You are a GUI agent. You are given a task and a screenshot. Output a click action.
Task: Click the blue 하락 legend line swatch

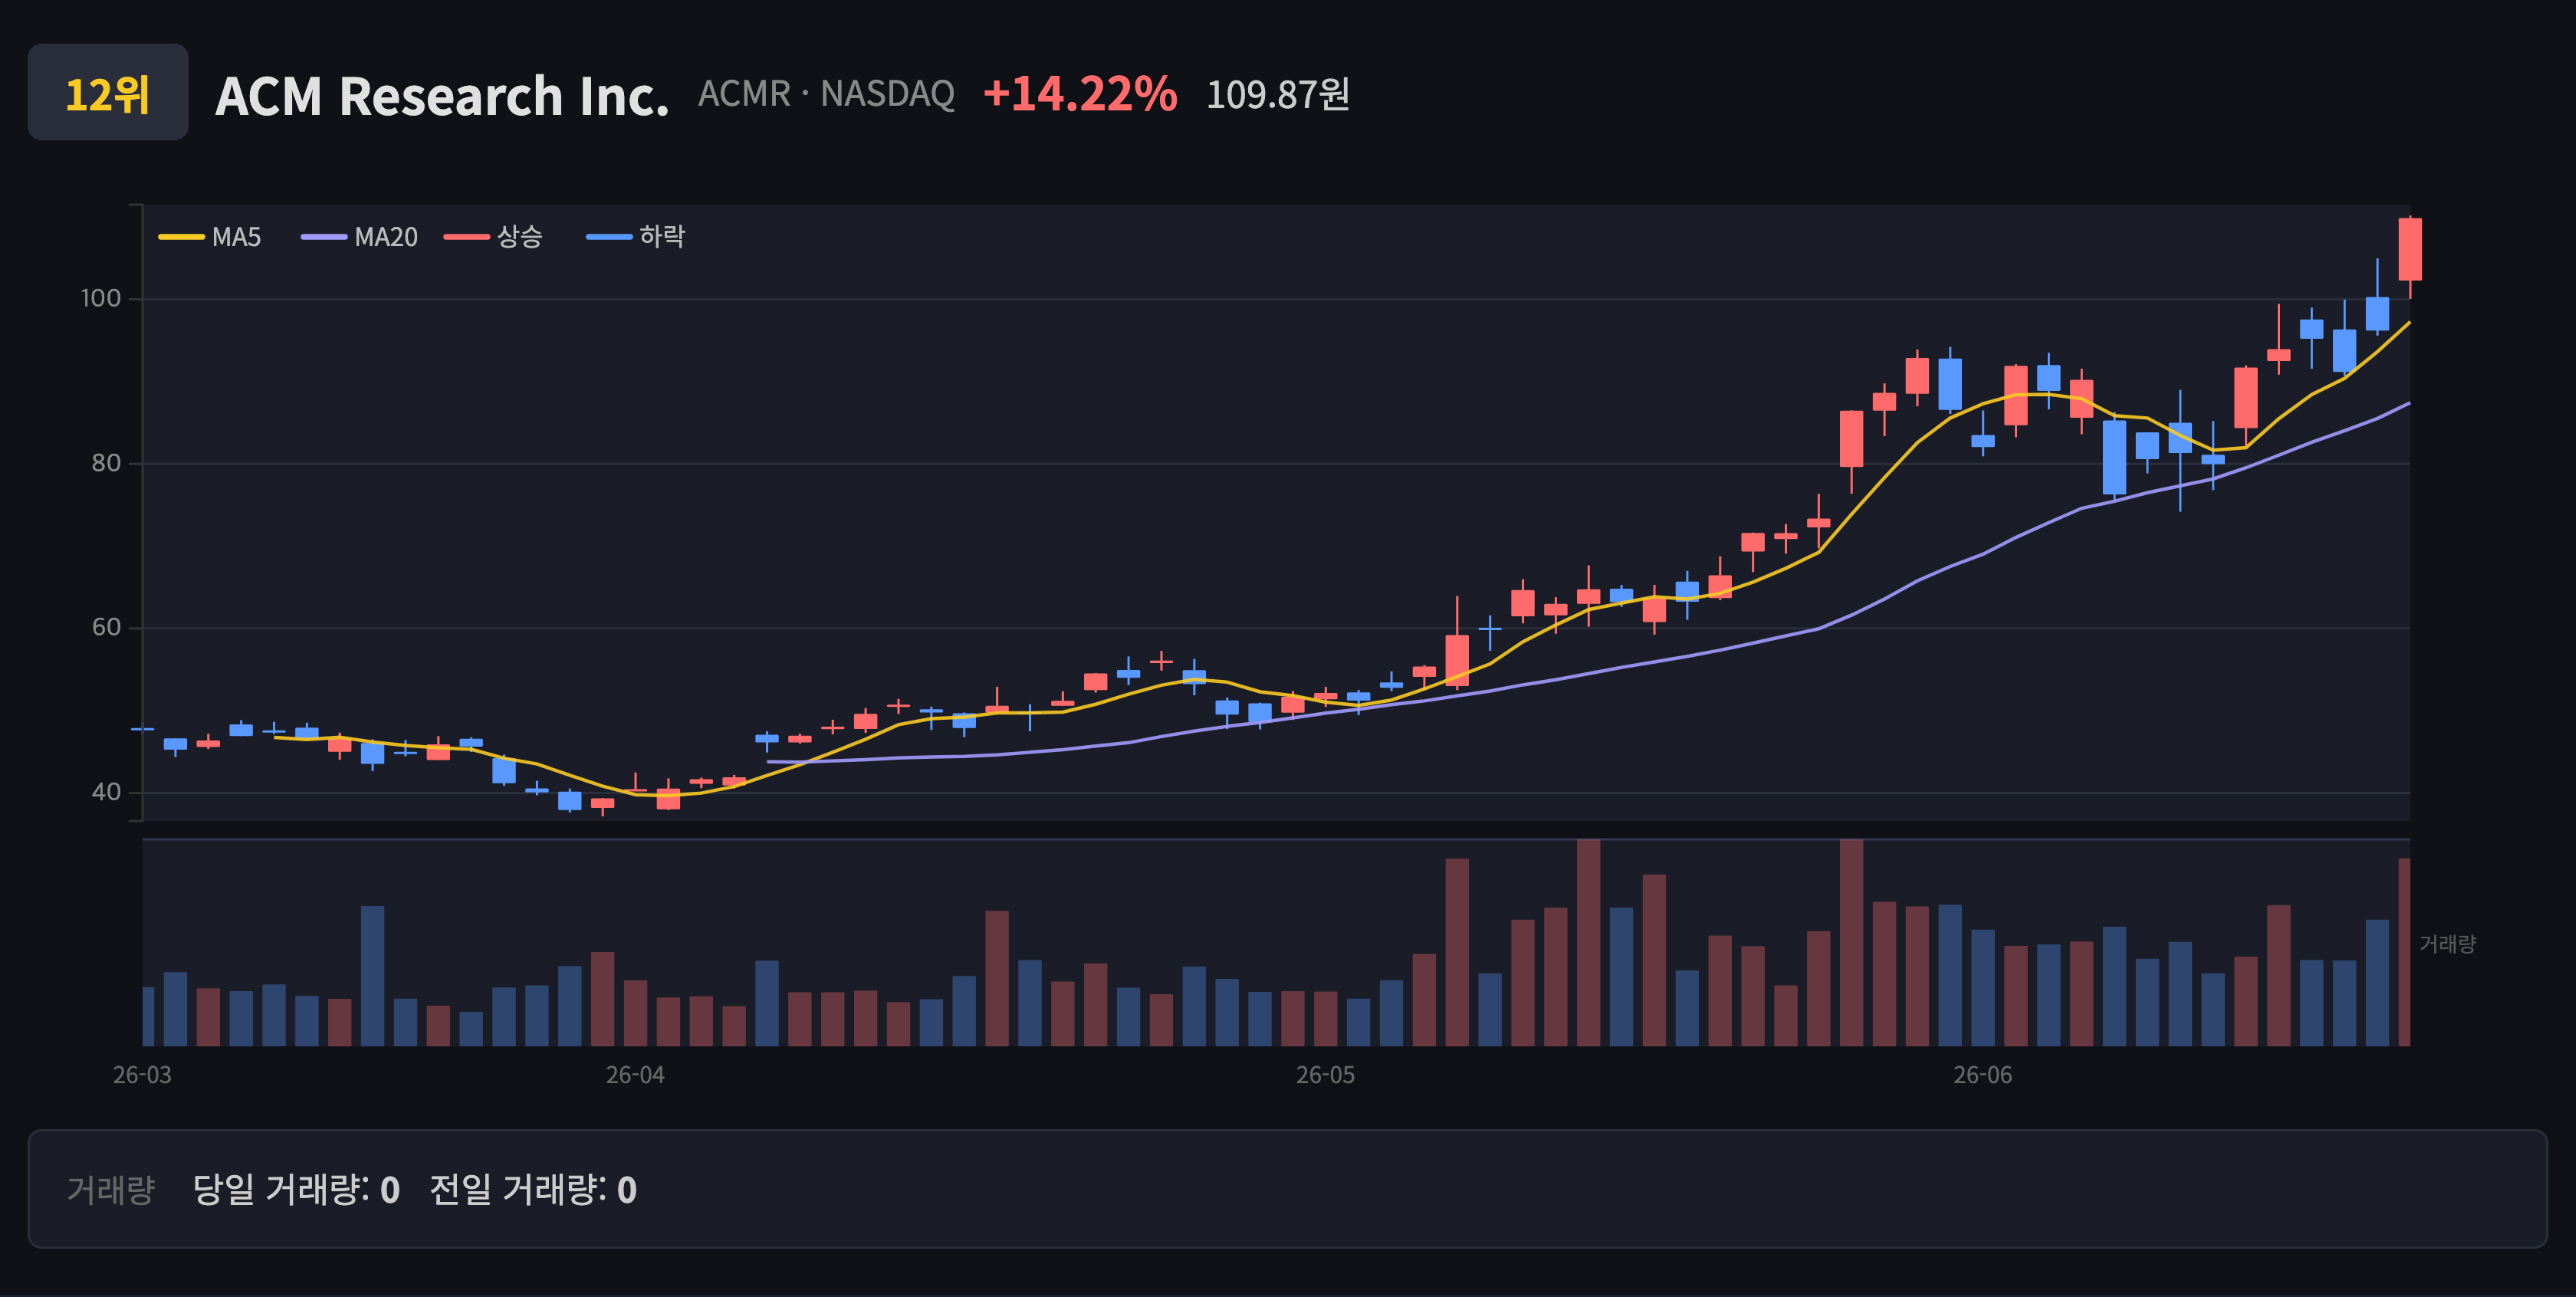[609, 237]
